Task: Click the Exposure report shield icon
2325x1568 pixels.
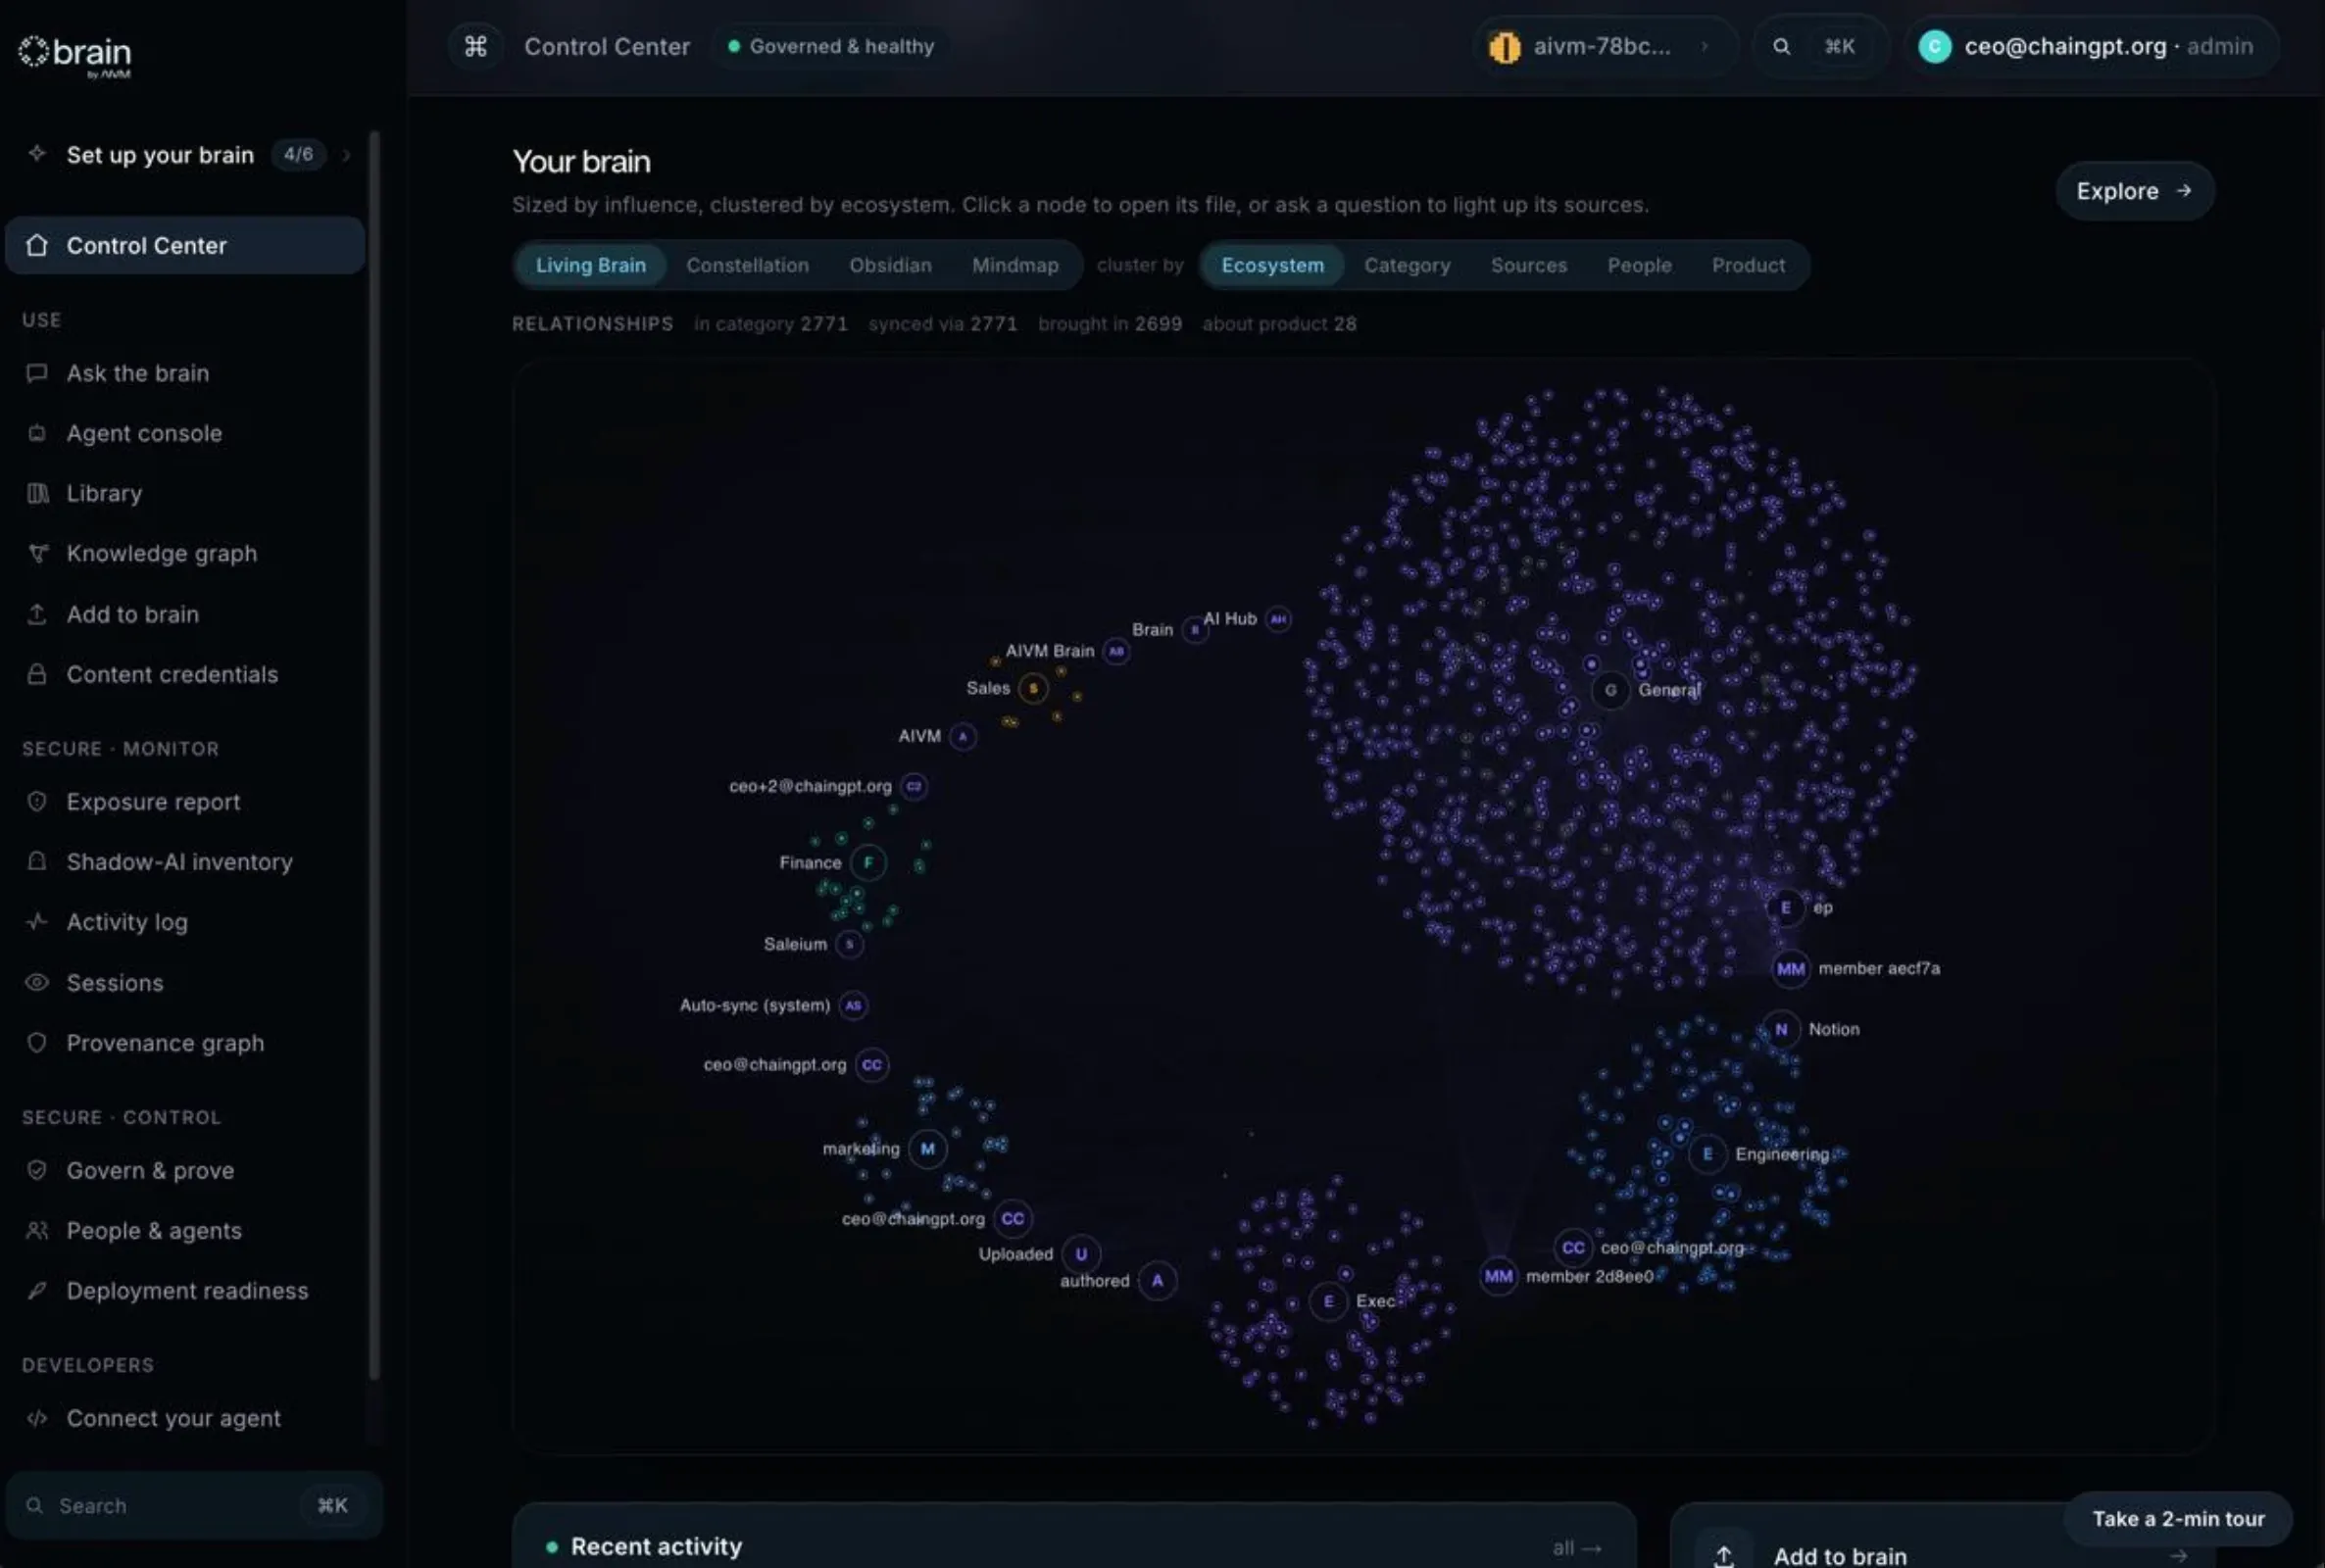Action: click(x=37, y=801)
